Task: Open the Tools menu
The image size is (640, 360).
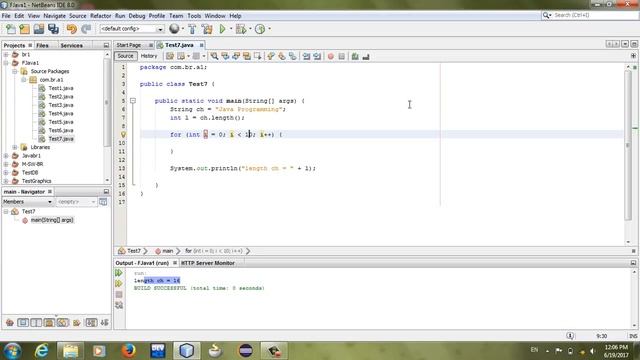Action: point(194,16)
